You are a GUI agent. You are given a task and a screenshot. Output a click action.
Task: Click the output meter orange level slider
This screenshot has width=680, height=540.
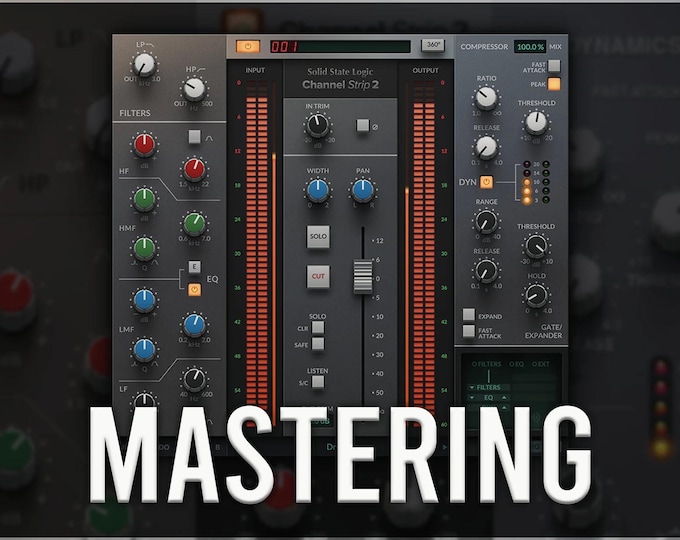[x=407, y=299]
